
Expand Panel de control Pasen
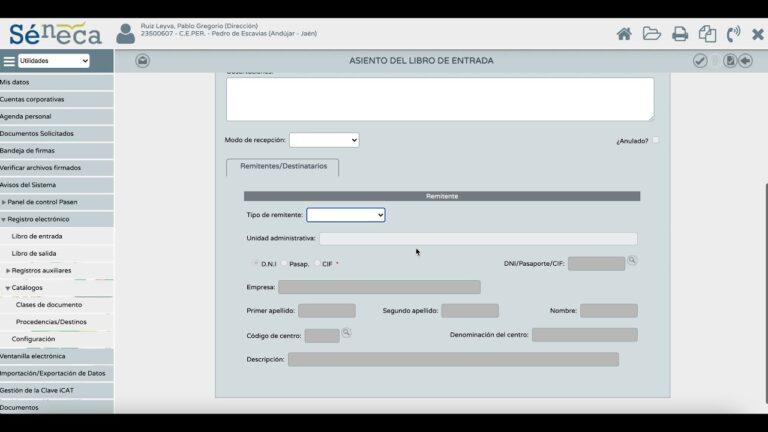(42, 202)
